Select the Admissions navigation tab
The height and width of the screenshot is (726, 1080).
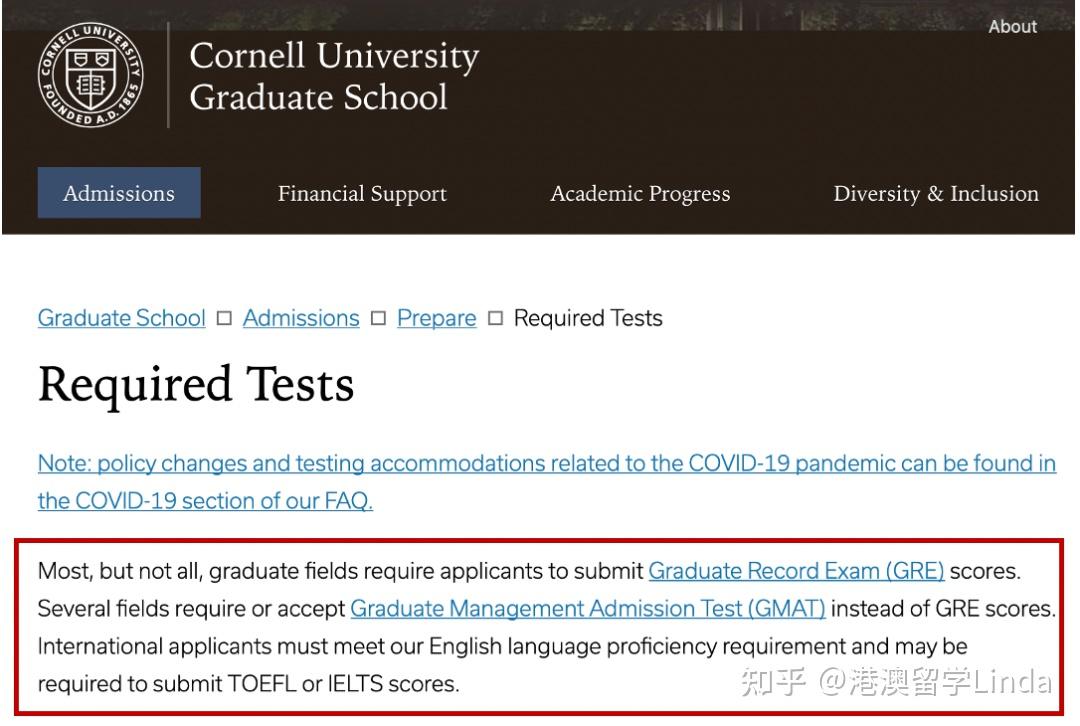click(119, 193)
